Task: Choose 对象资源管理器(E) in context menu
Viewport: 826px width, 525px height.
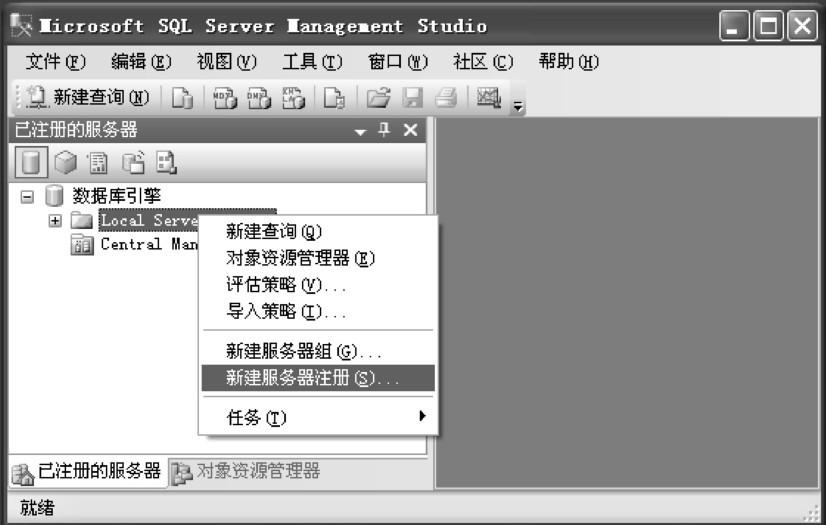Action: pos(318,258)
